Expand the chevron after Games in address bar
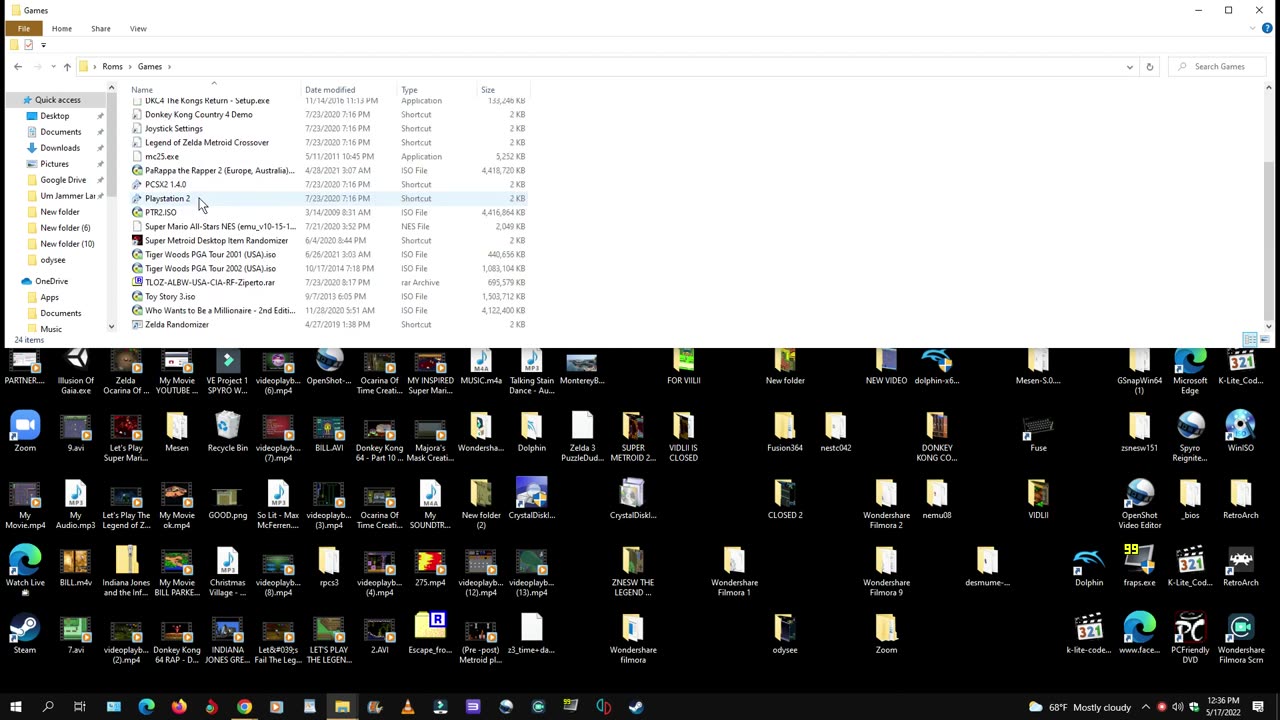The image size is (1280, 720). (170, 67)
